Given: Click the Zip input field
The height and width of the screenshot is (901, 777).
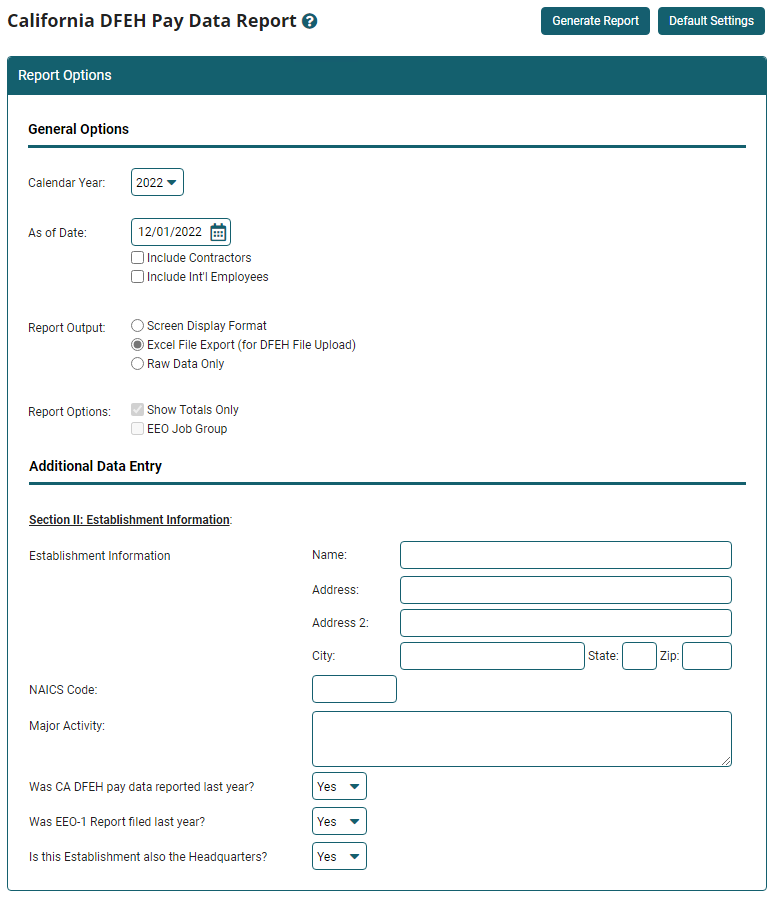Looking at the screenshot, I should [706, 656].
